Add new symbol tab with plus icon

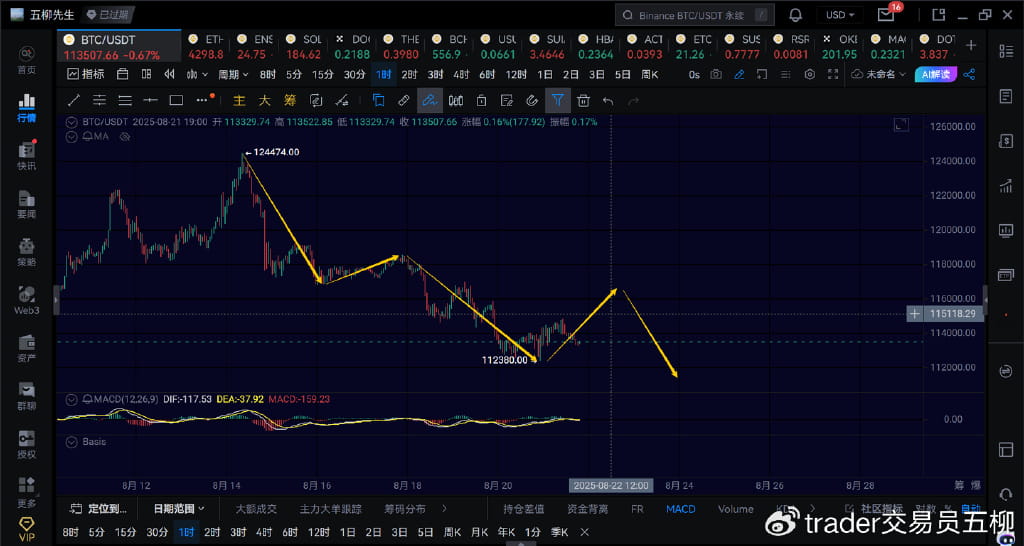971,44
